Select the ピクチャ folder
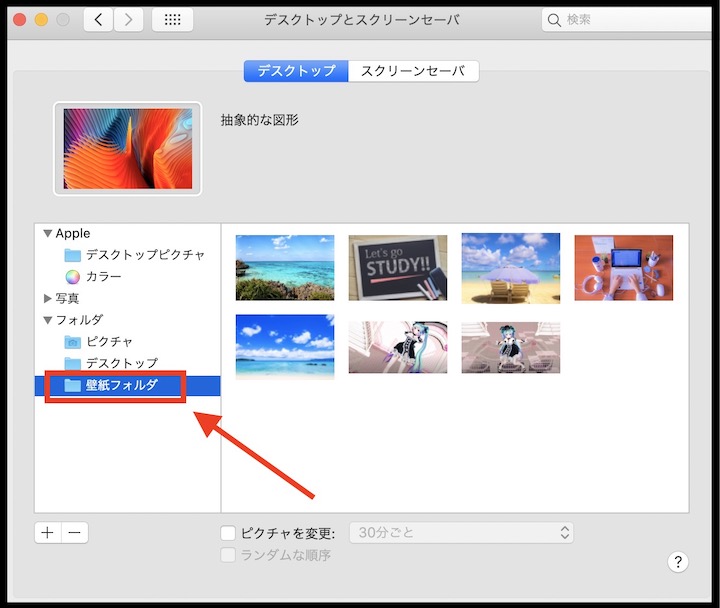Viewport: 720px width, 608px height. 128,342
